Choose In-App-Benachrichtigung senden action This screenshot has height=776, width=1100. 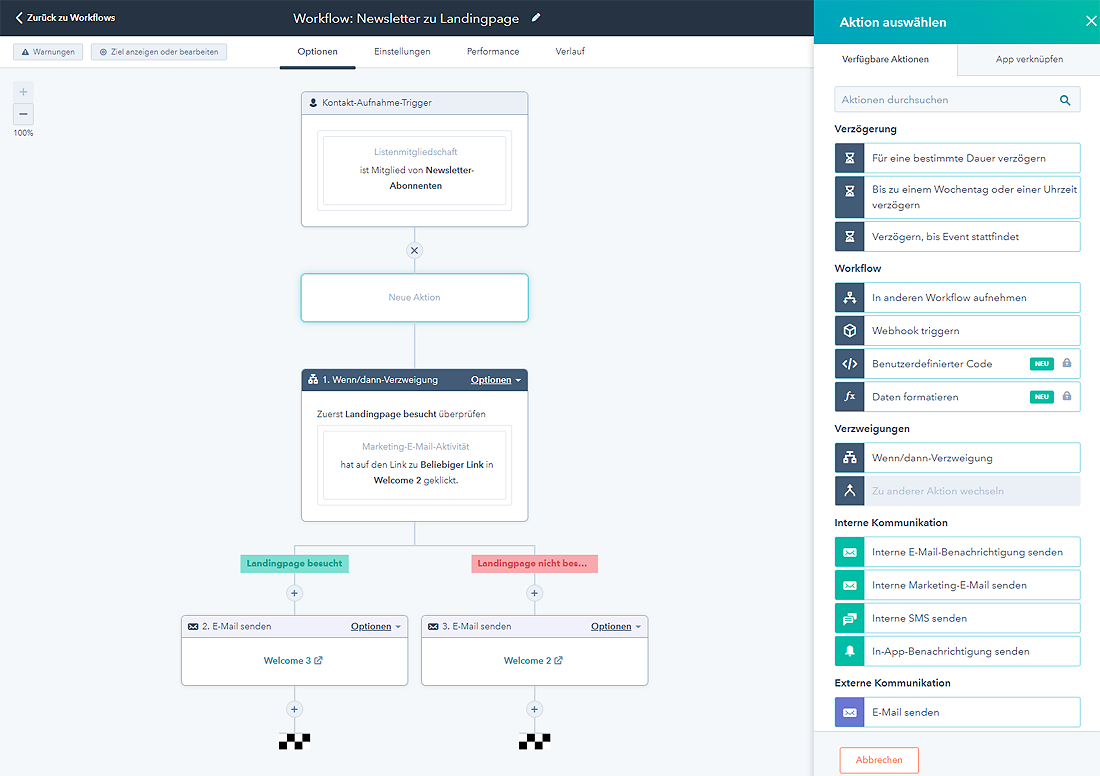point(957,650)
